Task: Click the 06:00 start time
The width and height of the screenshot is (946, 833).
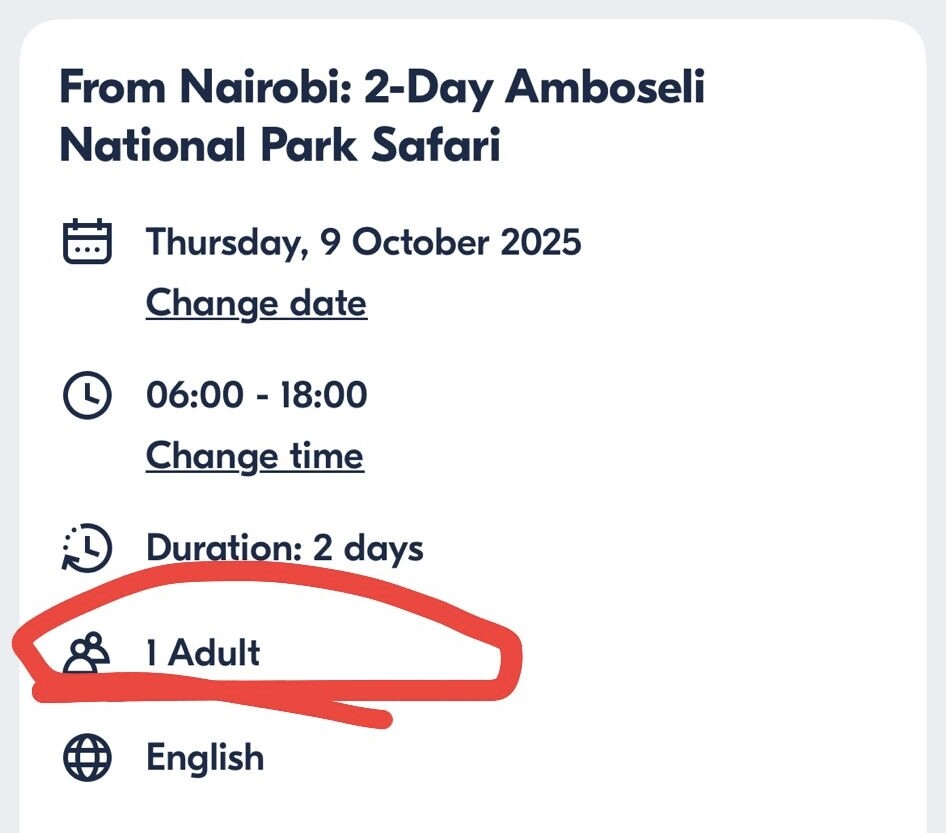Action: point(193,396)
